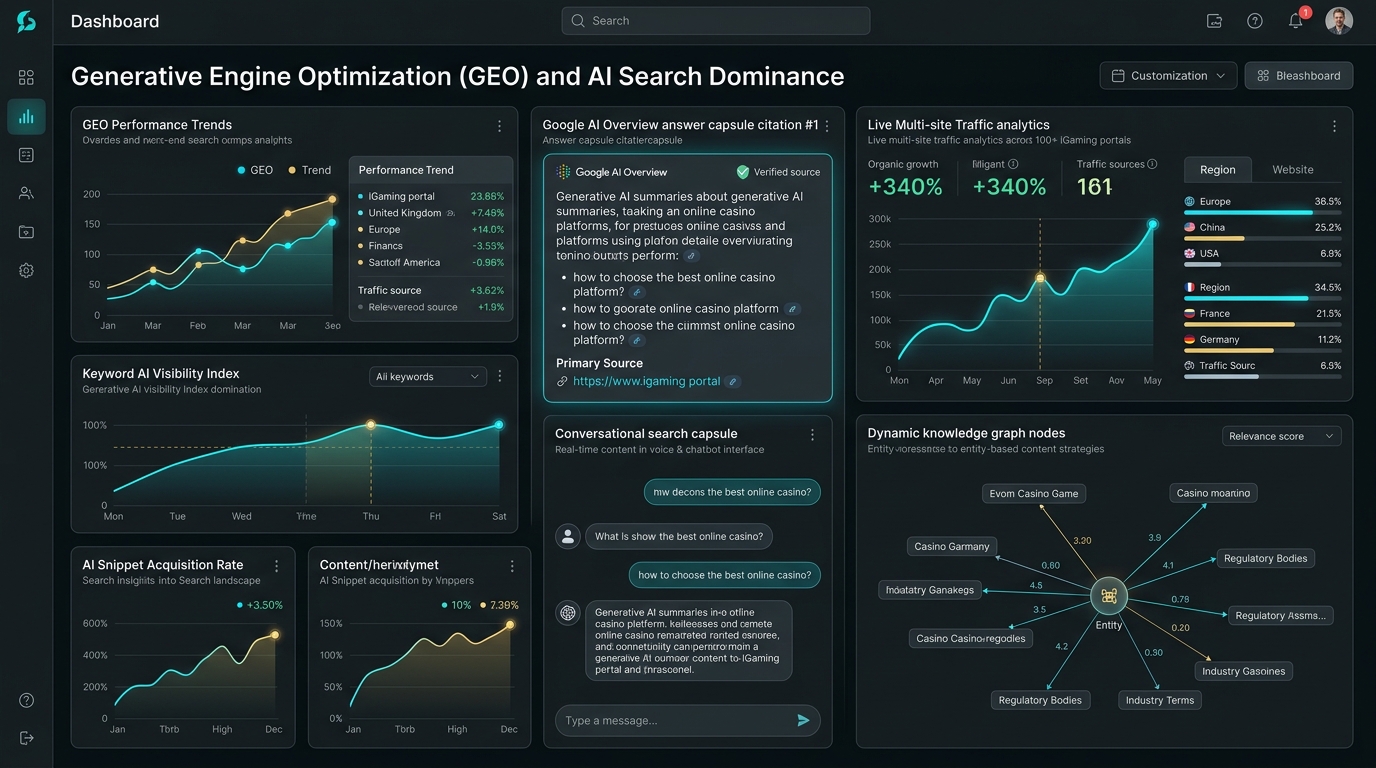Open the calendar icon in left sidebar

tap(26, 155)
